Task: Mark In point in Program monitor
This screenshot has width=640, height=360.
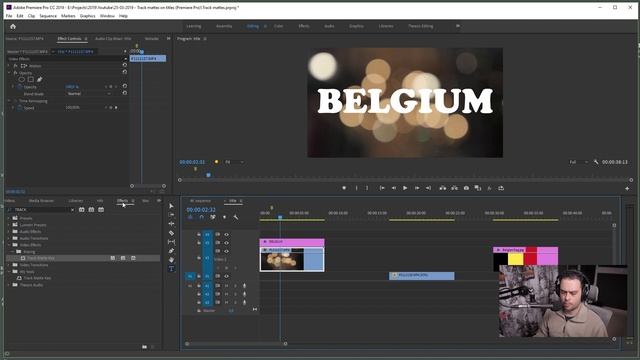Action: point(356,188)
